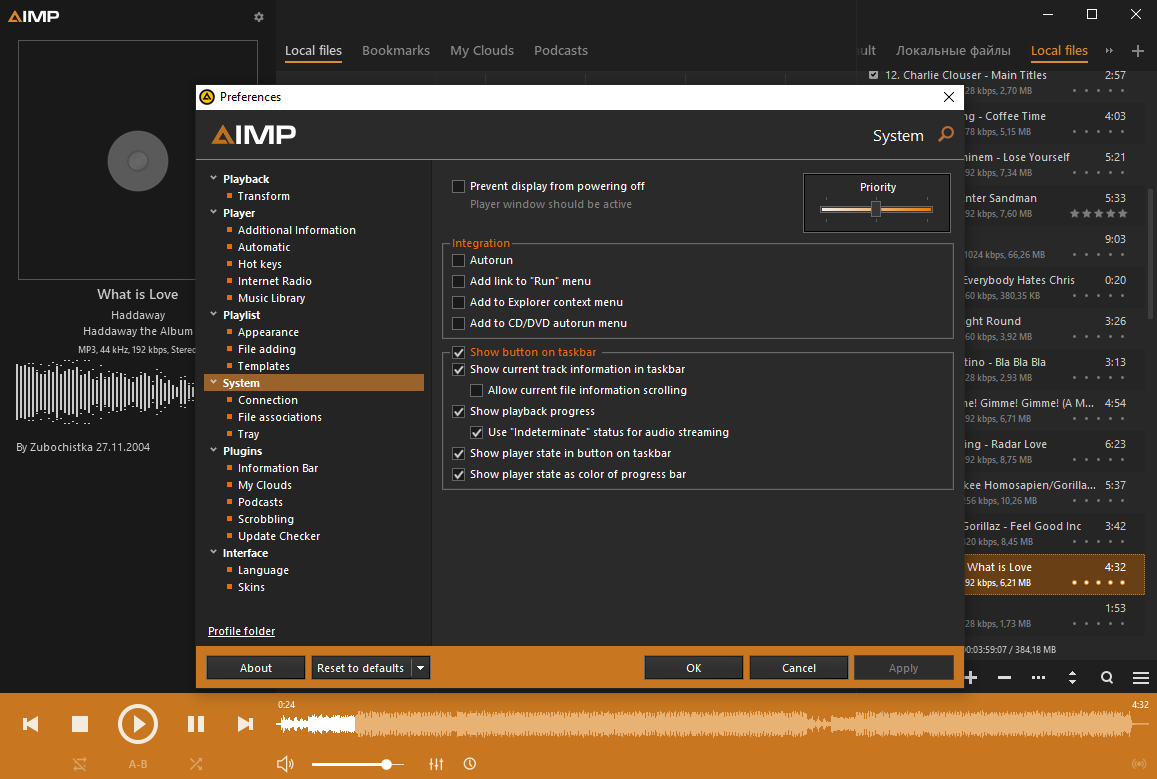Collapse the Plugins tree section
The image size is (1157, 779).
click(x=213, y=450)
